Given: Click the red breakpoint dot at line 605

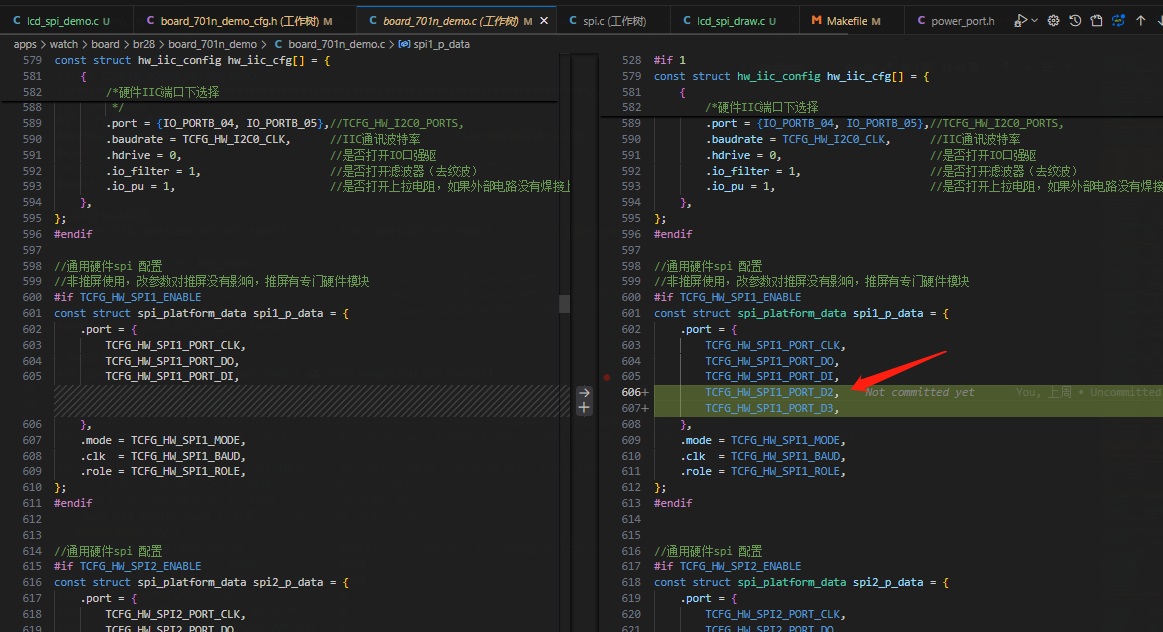Looking at the screenshot, I should tap(607, 377).
